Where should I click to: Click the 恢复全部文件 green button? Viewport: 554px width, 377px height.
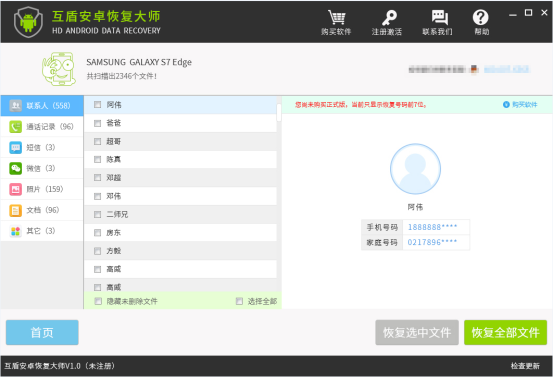click(505, 332)
